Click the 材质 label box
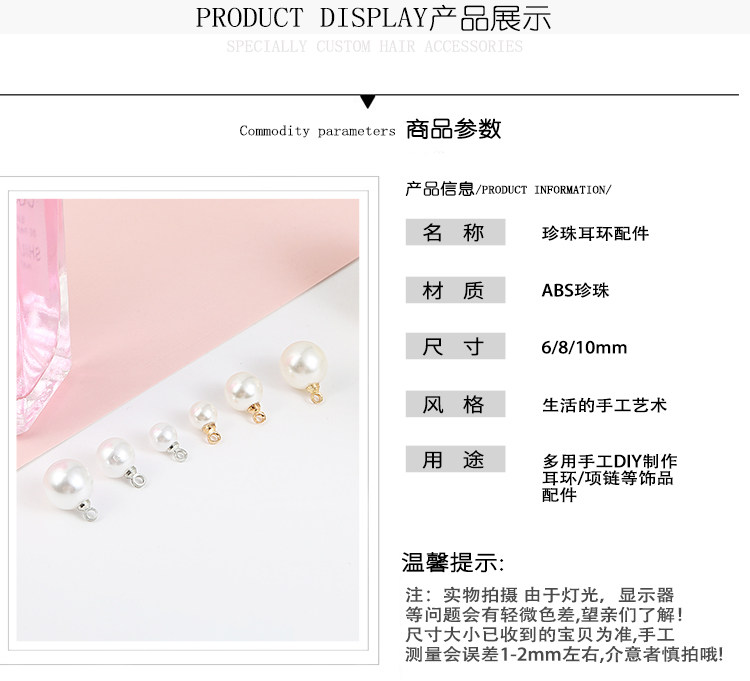750x681 pixels. click(x=455, y=290)
